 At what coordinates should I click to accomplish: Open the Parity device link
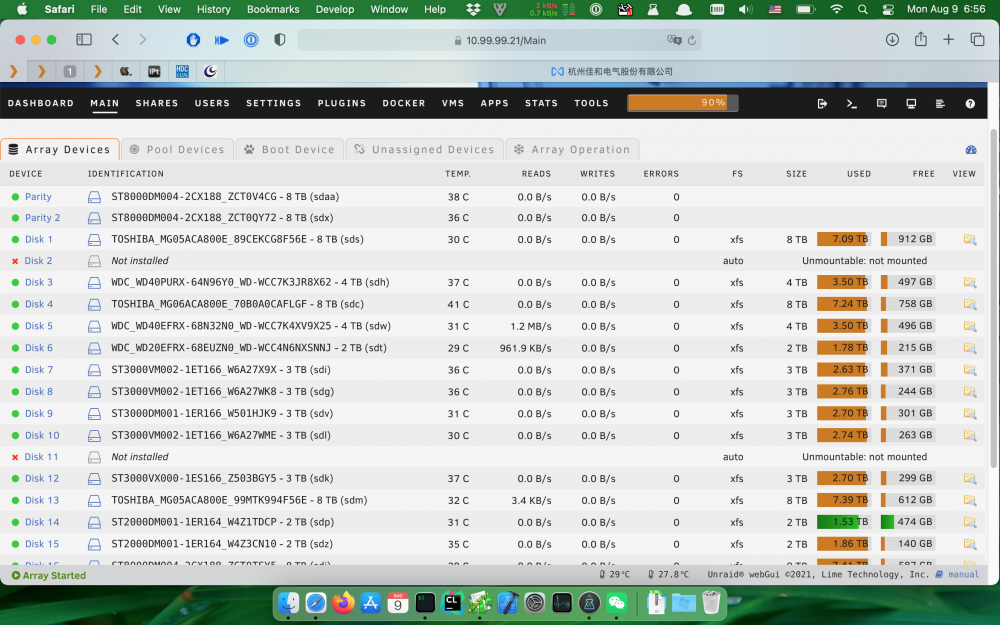tap(38, 197)
